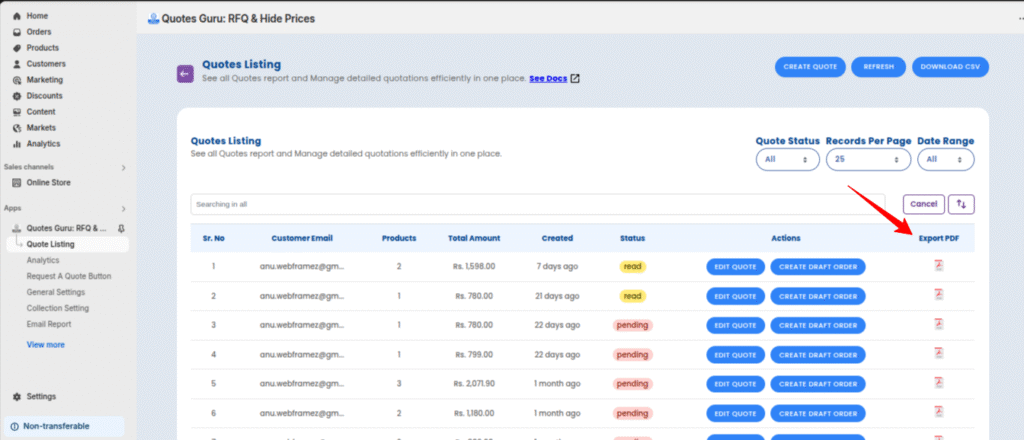Click Edit Quote for row 1

pyautogui.click(x=735, y=267)
